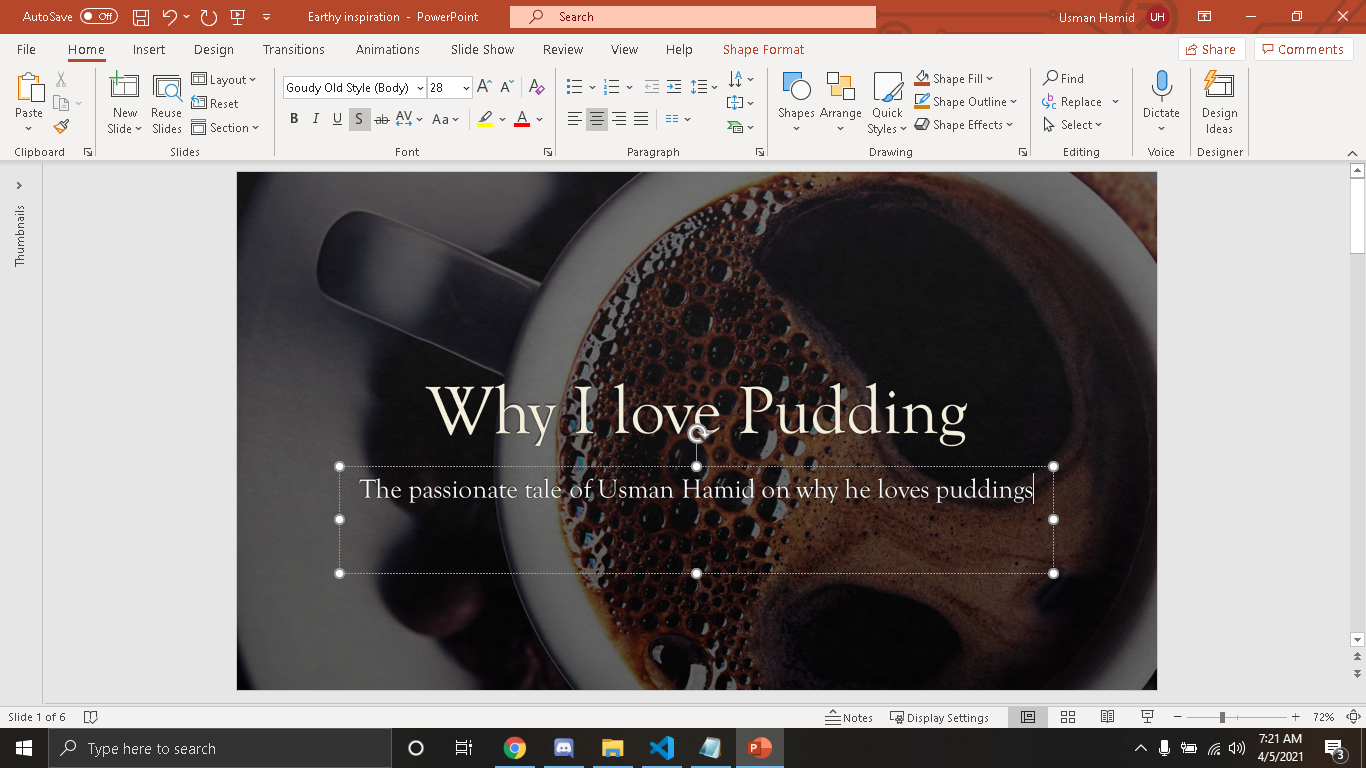The height and width of the screenshot is (768, 1366).
Task: Expand the Shape Fill dropdown
Action: [x=990, y=79]
